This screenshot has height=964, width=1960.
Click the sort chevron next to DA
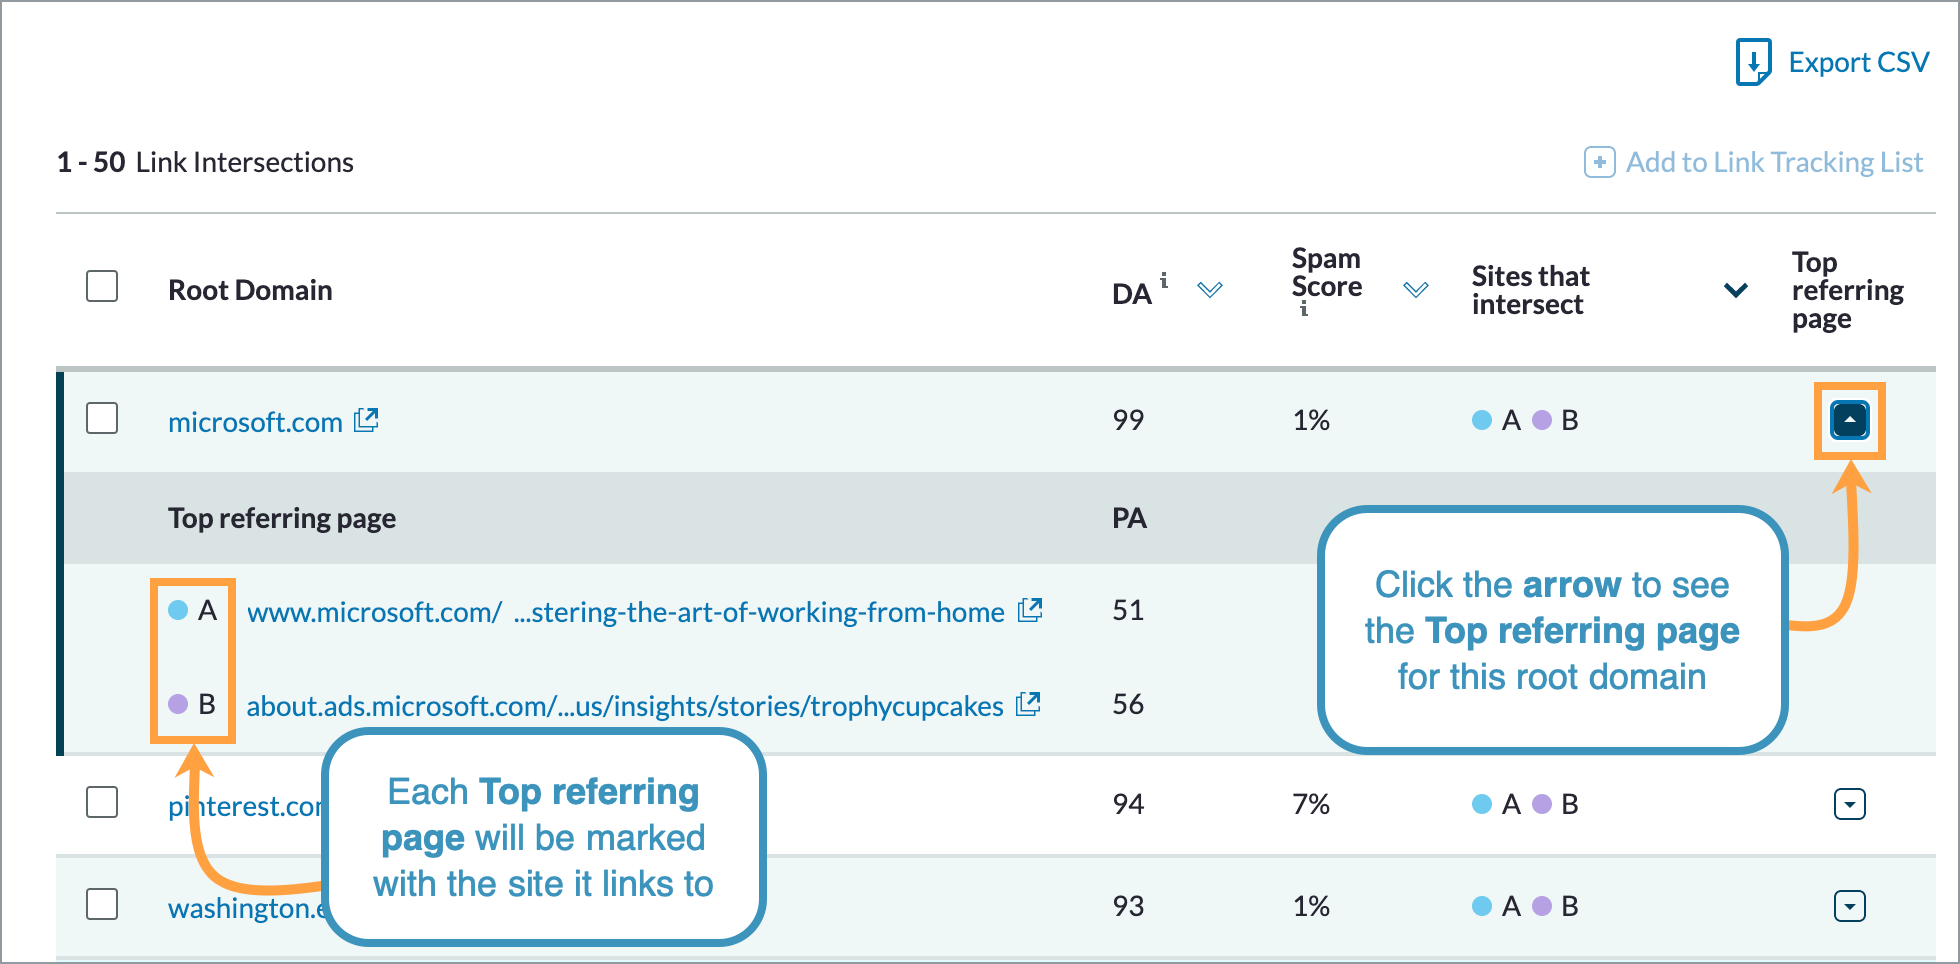coord(1210,291)
